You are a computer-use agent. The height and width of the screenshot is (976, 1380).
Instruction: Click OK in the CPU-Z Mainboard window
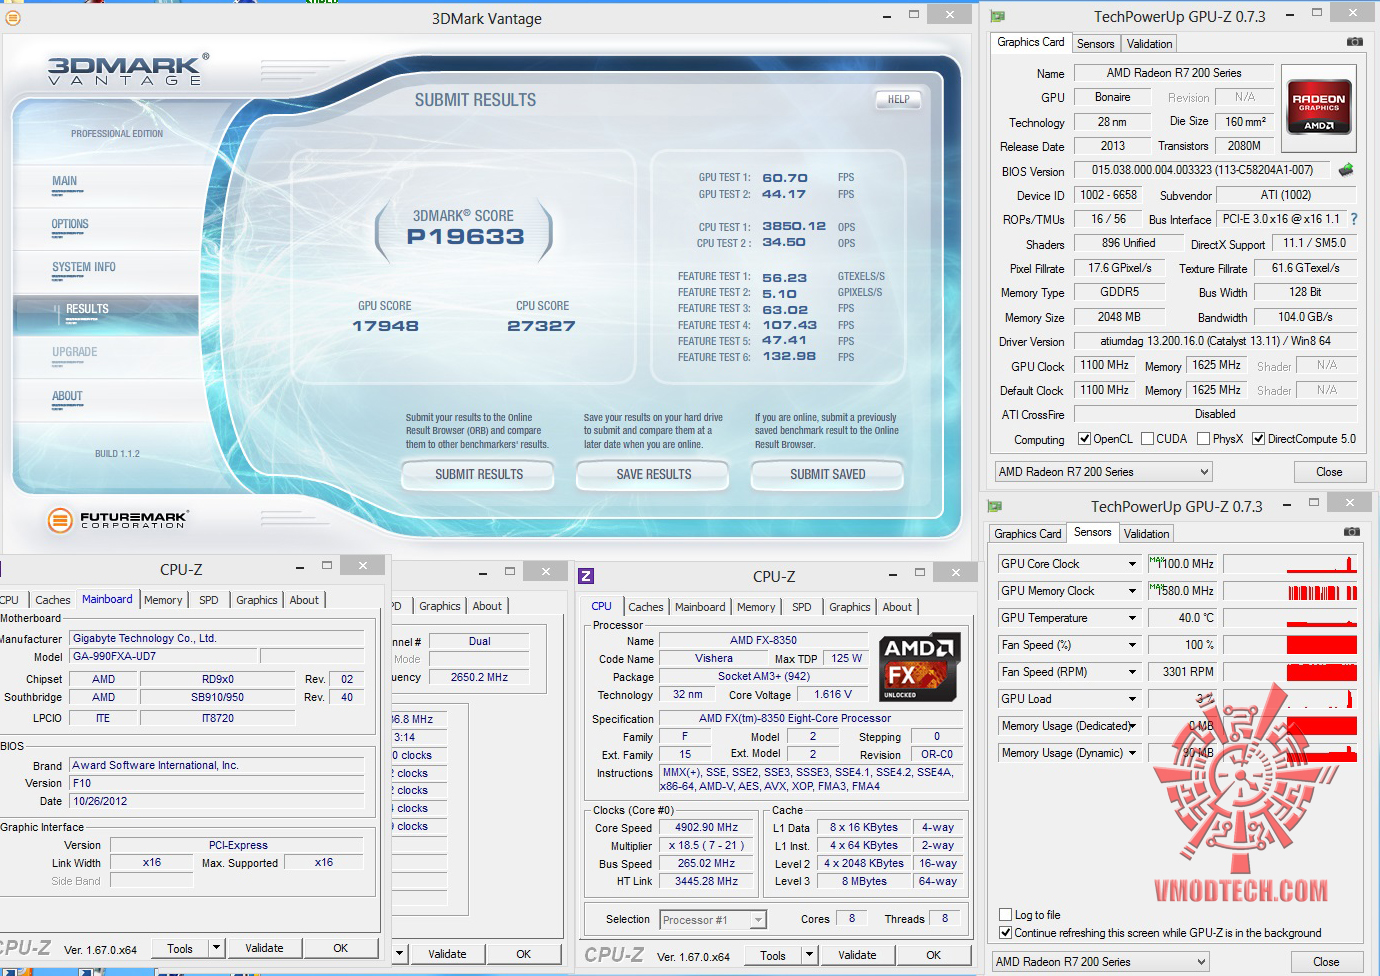(341, 948)
